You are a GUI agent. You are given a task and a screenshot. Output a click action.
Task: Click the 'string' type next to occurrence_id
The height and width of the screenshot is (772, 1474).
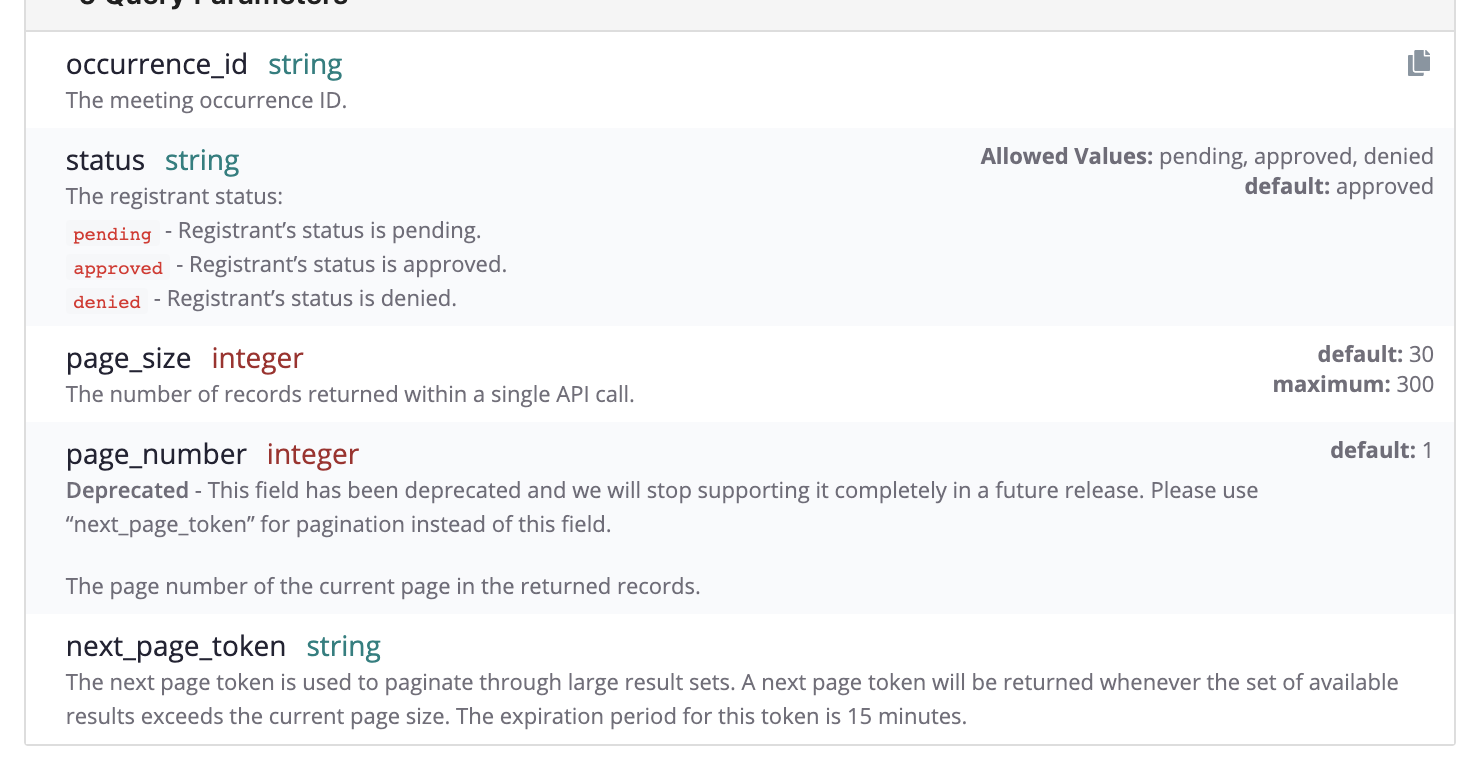[305, 65]
